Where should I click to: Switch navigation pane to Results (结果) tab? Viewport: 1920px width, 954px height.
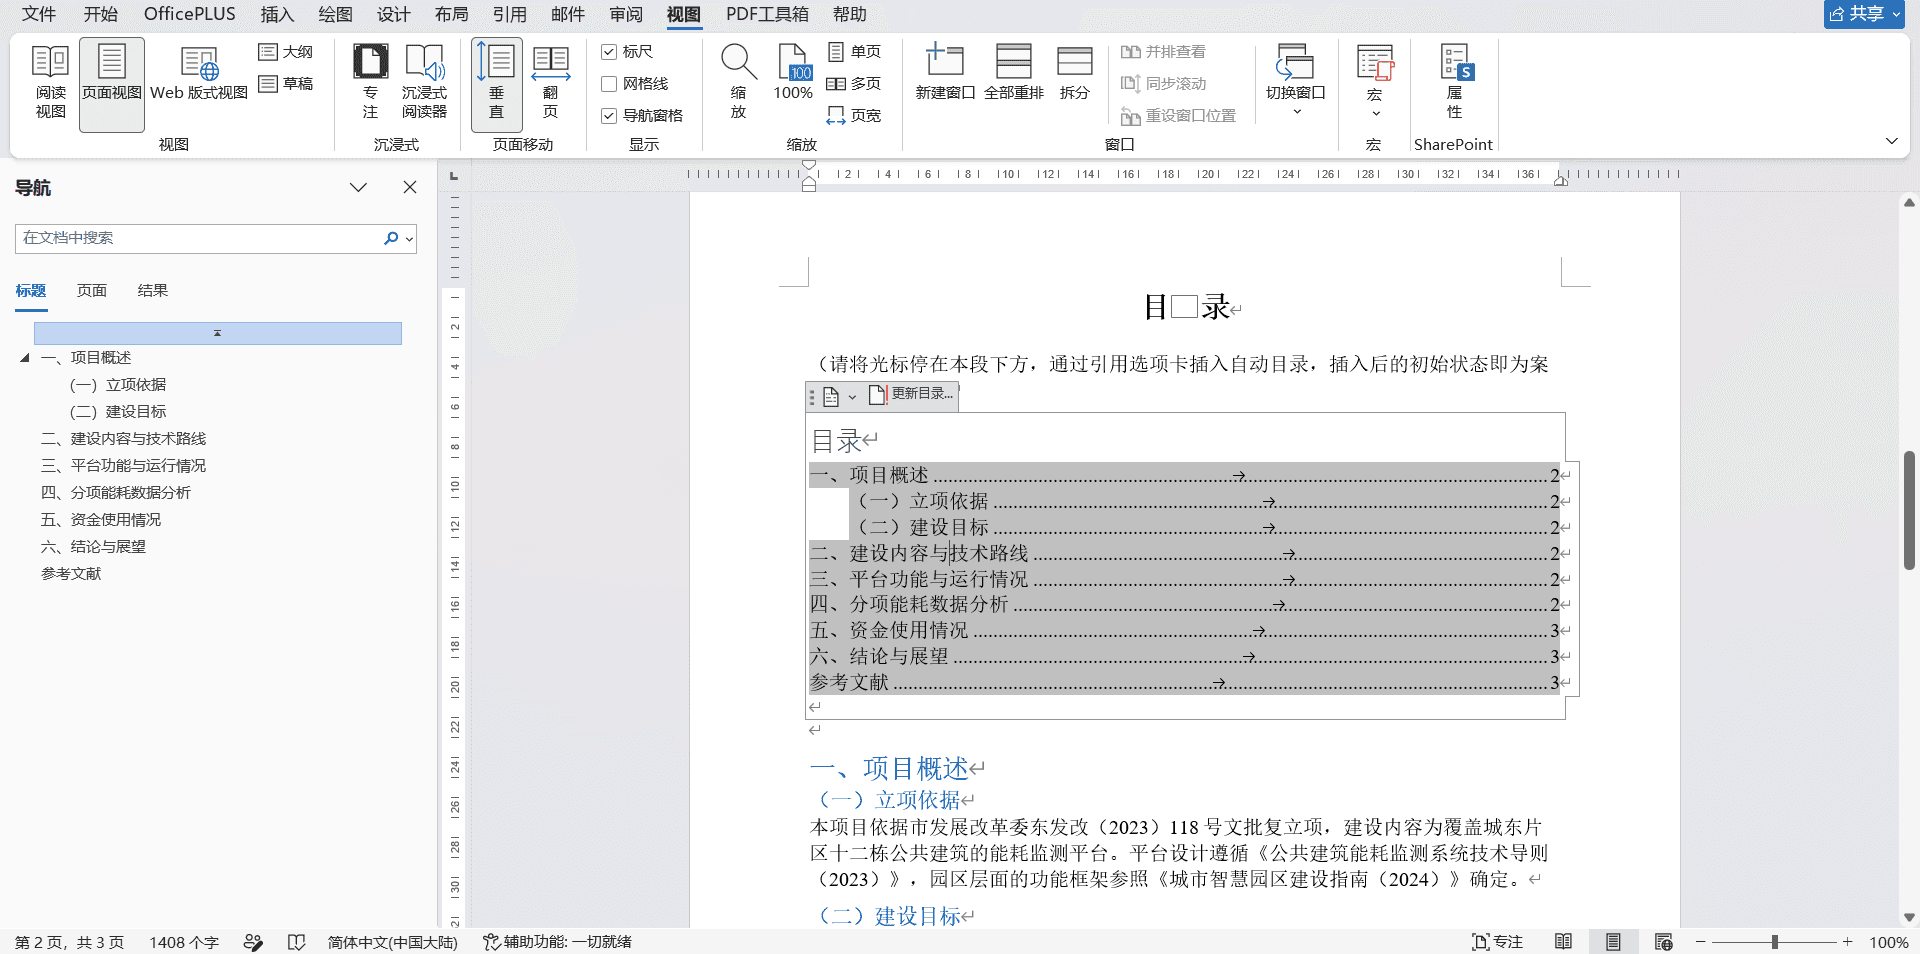click(x=153, y=291)
